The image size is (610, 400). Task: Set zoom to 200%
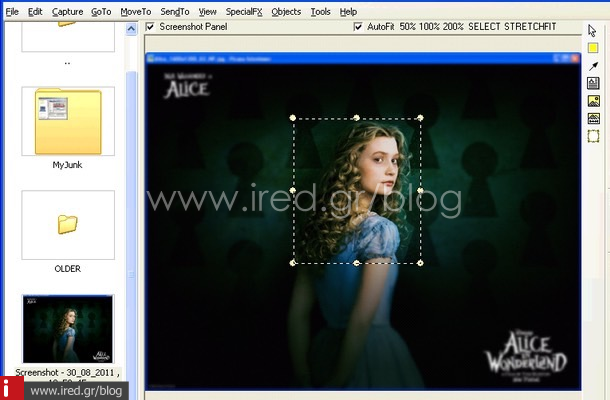click(x=453, y=27)
